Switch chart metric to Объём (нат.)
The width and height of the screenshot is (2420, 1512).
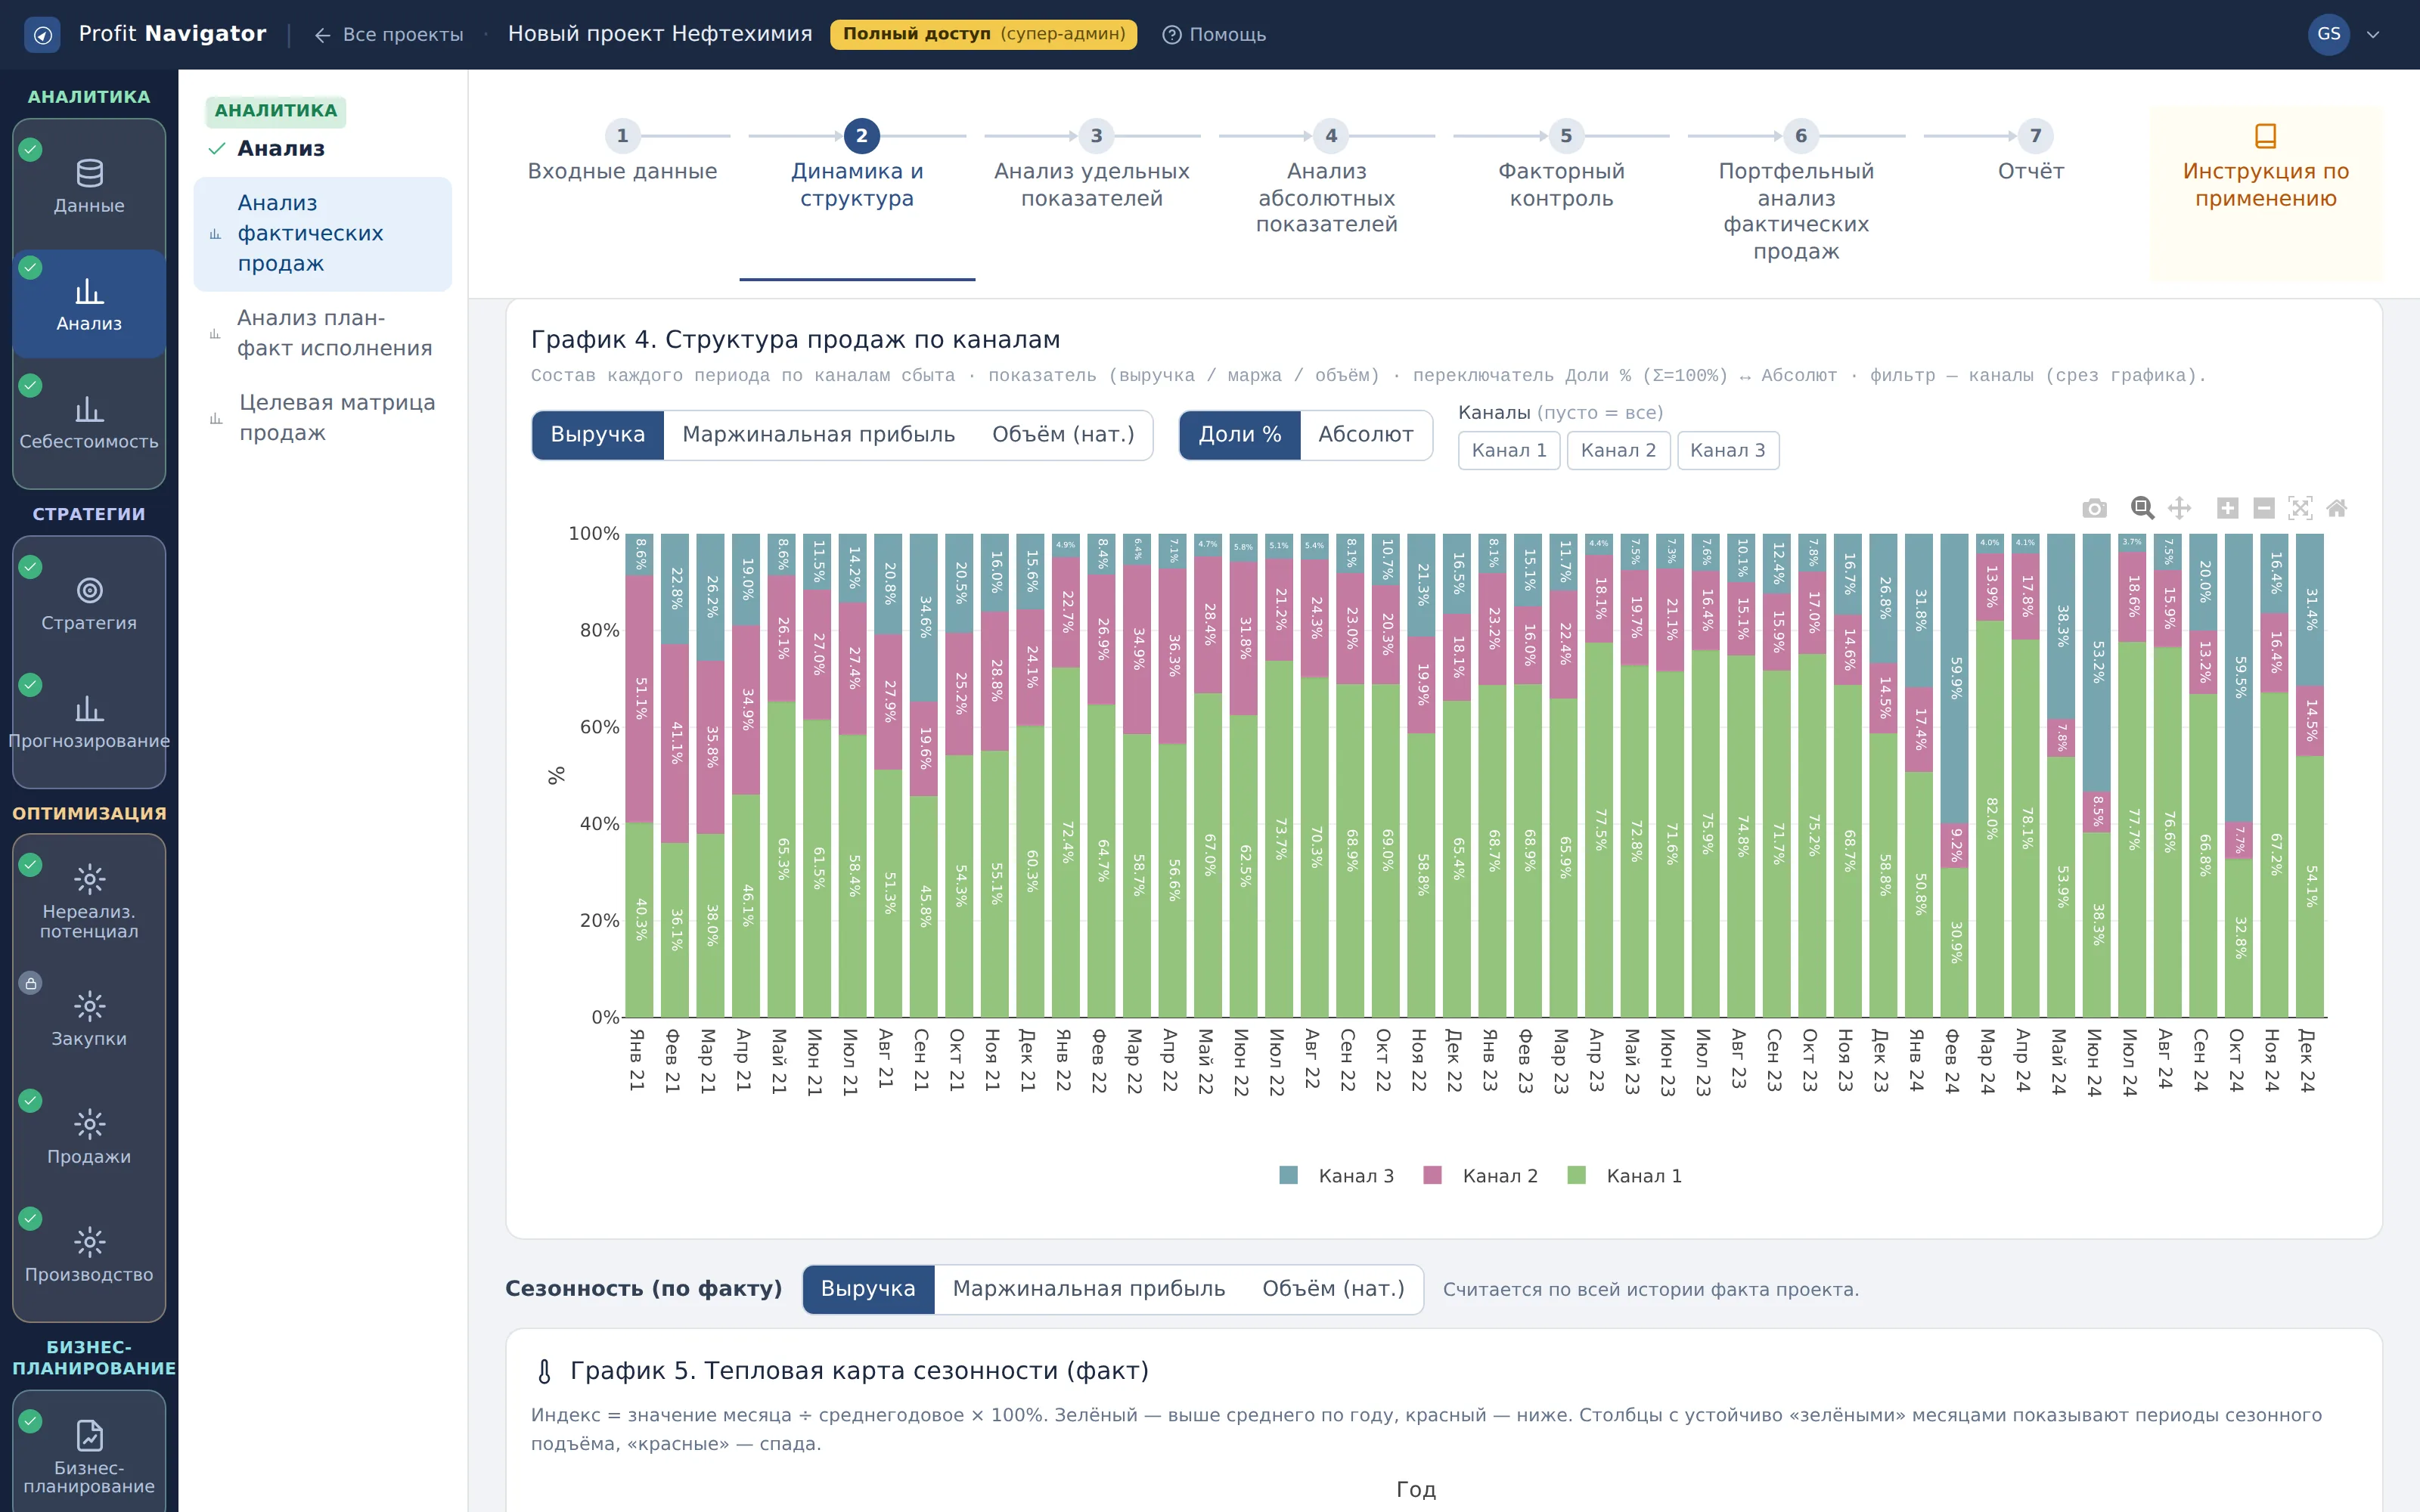1063,435
